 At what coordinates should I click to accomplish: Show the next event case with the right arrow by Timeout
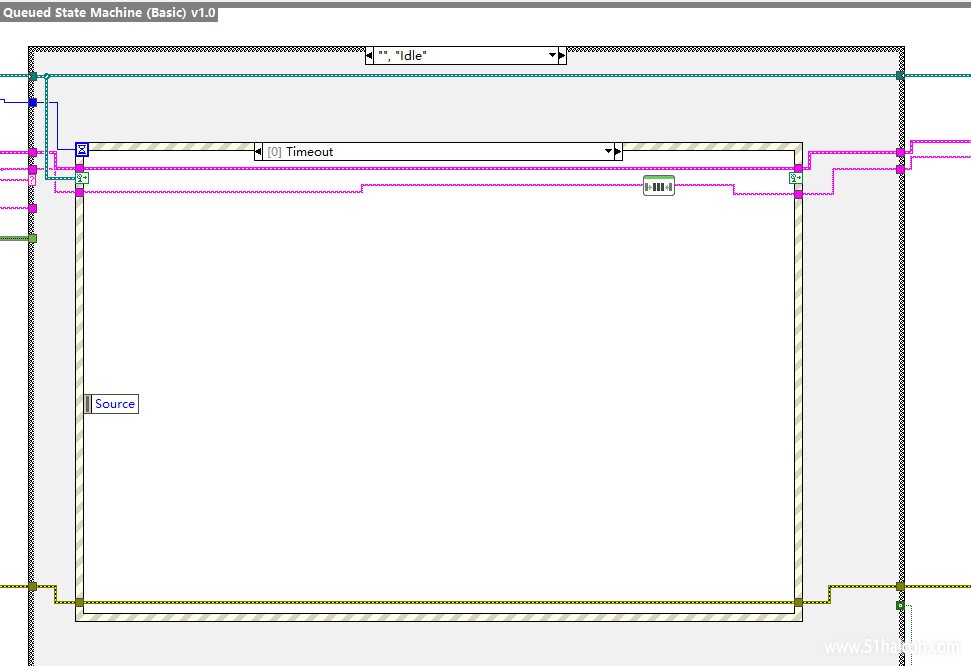coord(618,151)
